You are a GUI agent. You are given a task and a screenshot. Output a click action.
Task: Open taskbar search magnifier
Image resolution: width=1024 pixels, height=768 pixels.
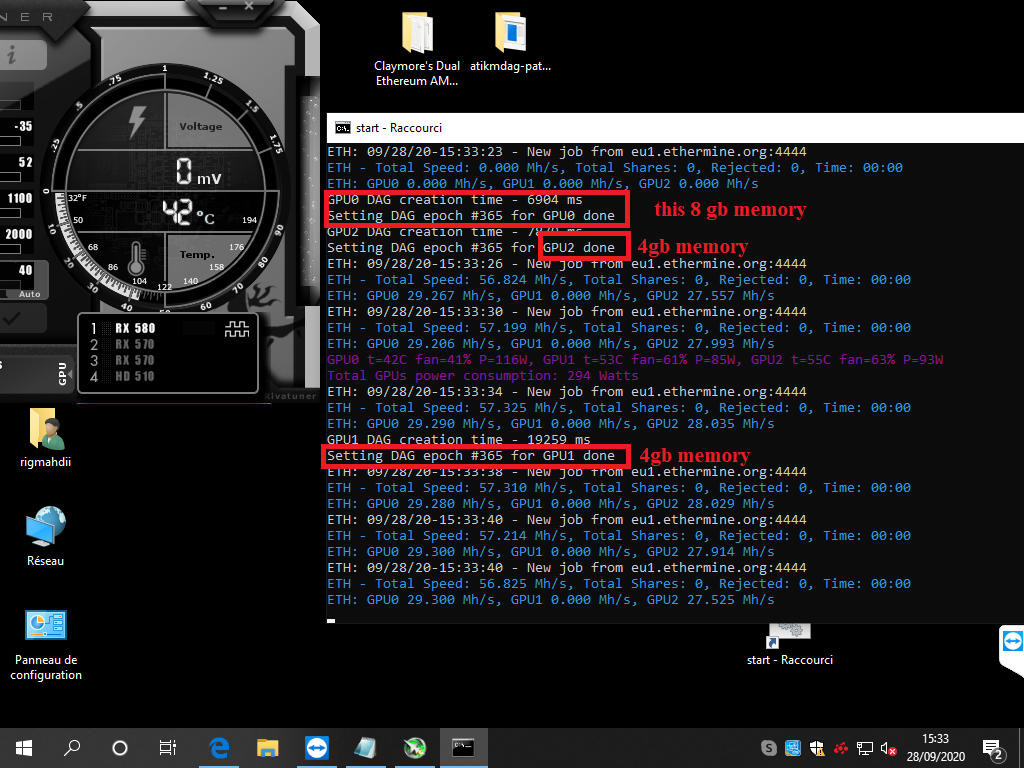72,748
